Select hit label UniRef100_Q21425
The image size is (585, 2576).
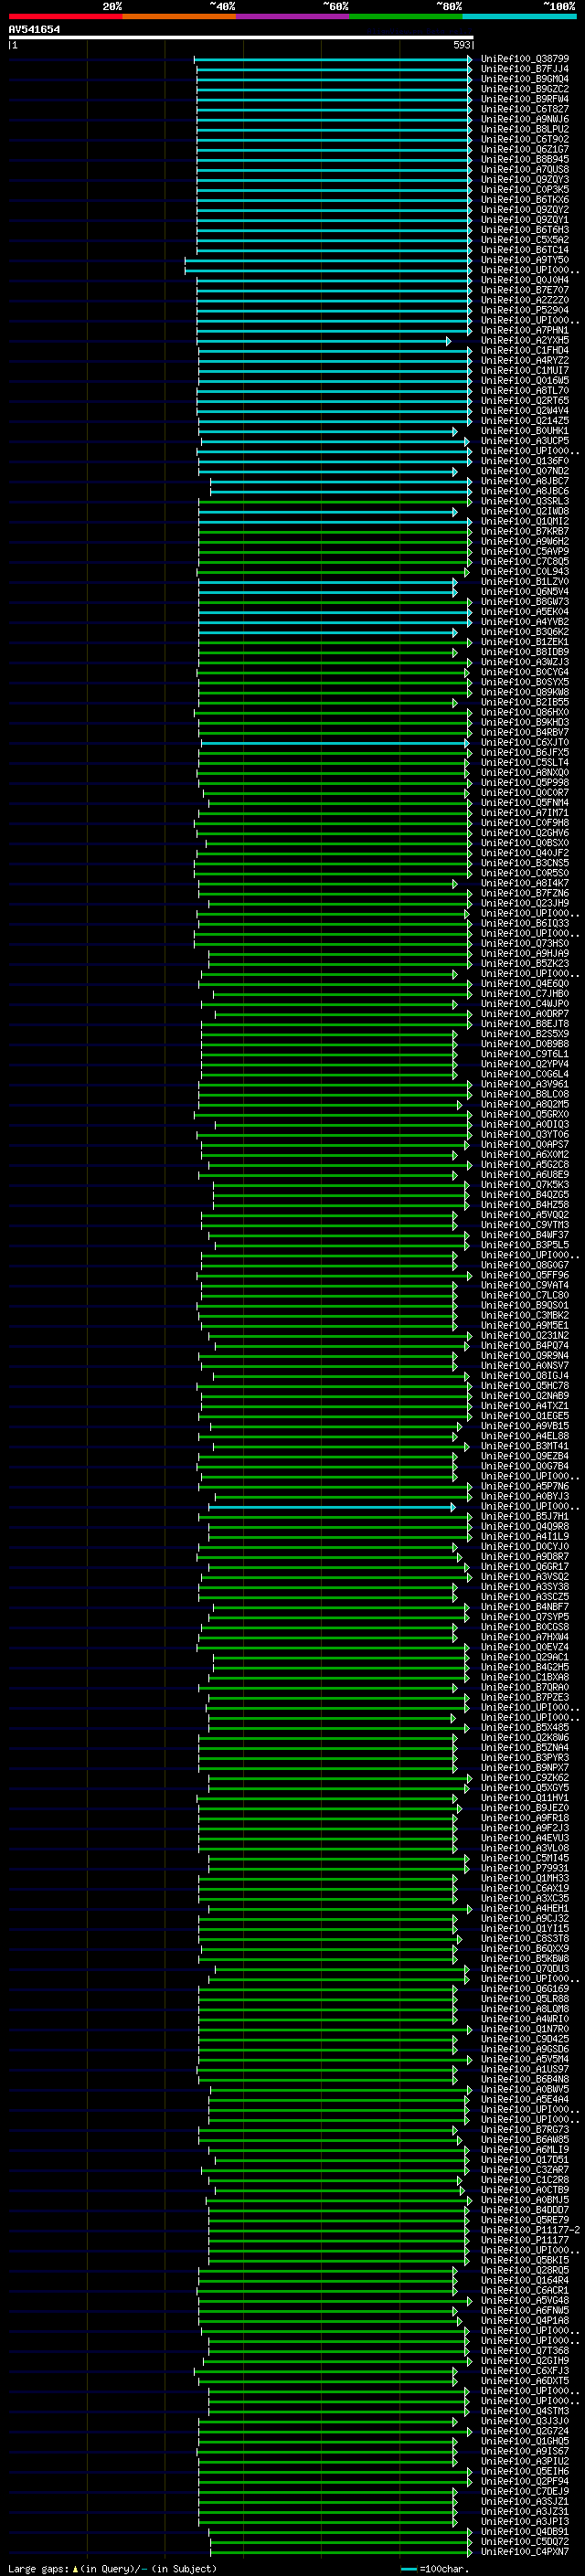click(x=525, y=421)
